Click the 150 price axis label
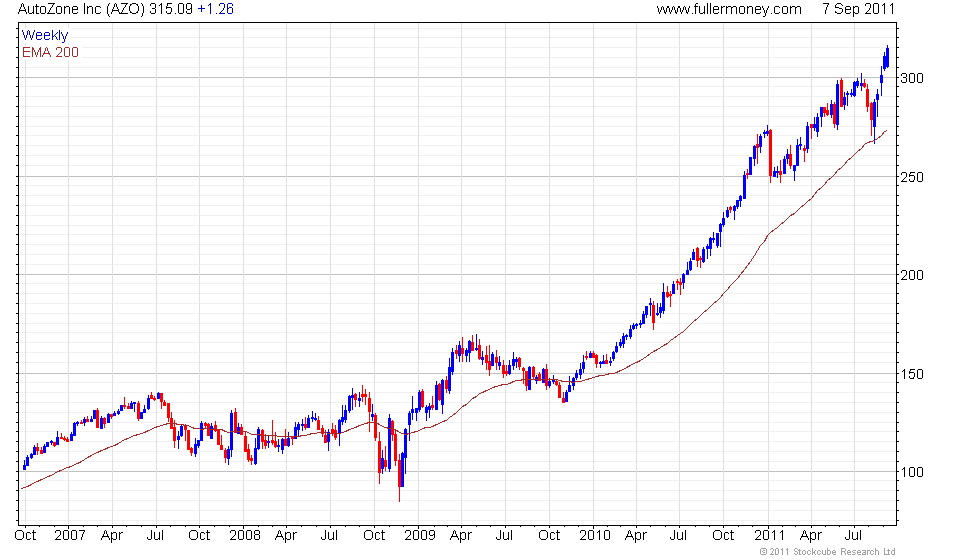 pyautogui.click(x=911, y=374)
